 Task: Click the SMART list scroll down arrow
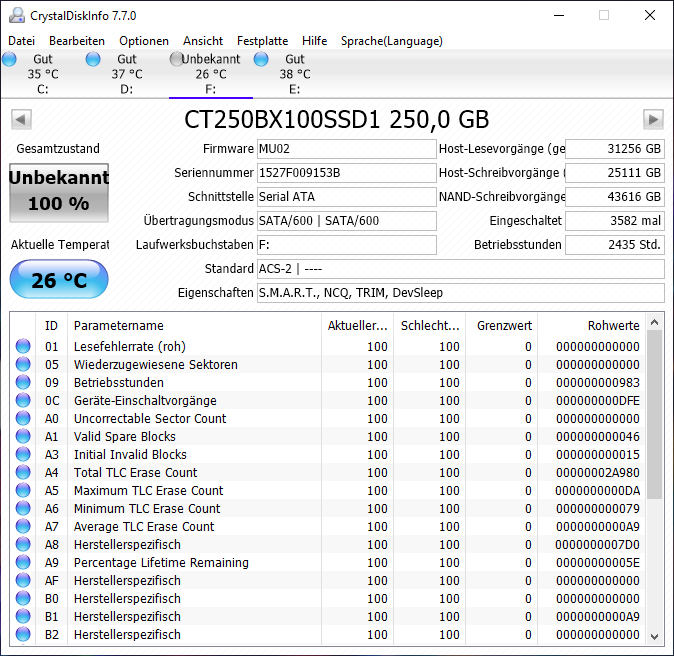655,637
